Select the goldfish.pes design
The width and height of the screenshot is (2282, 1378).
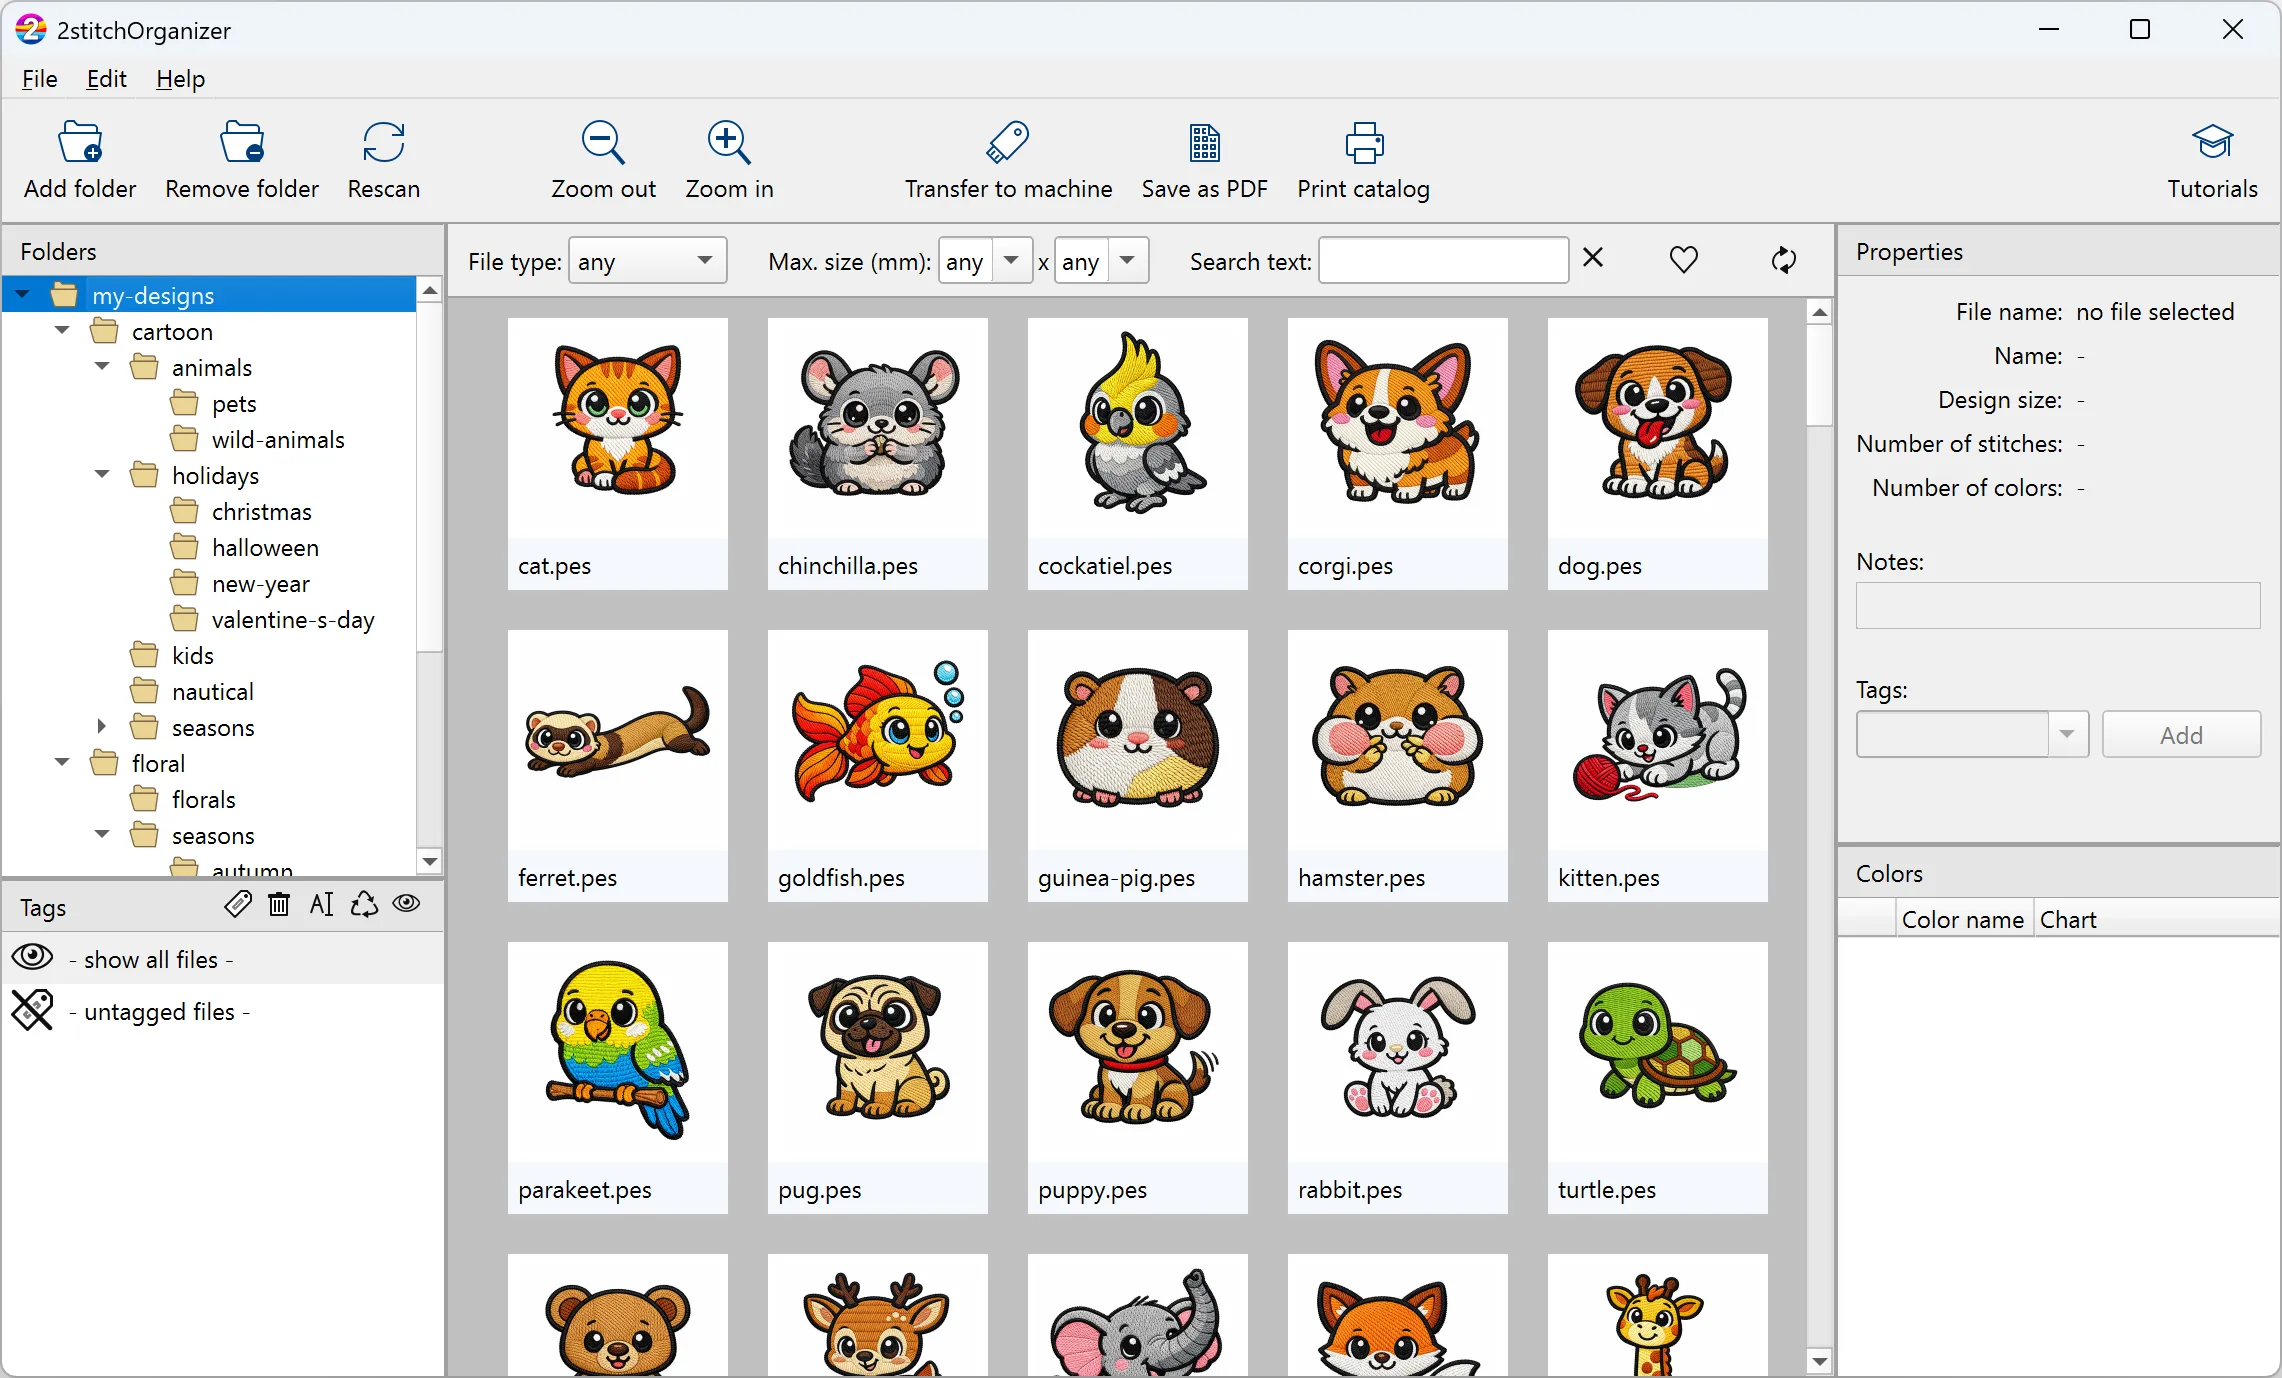click(x=878, y=766)
